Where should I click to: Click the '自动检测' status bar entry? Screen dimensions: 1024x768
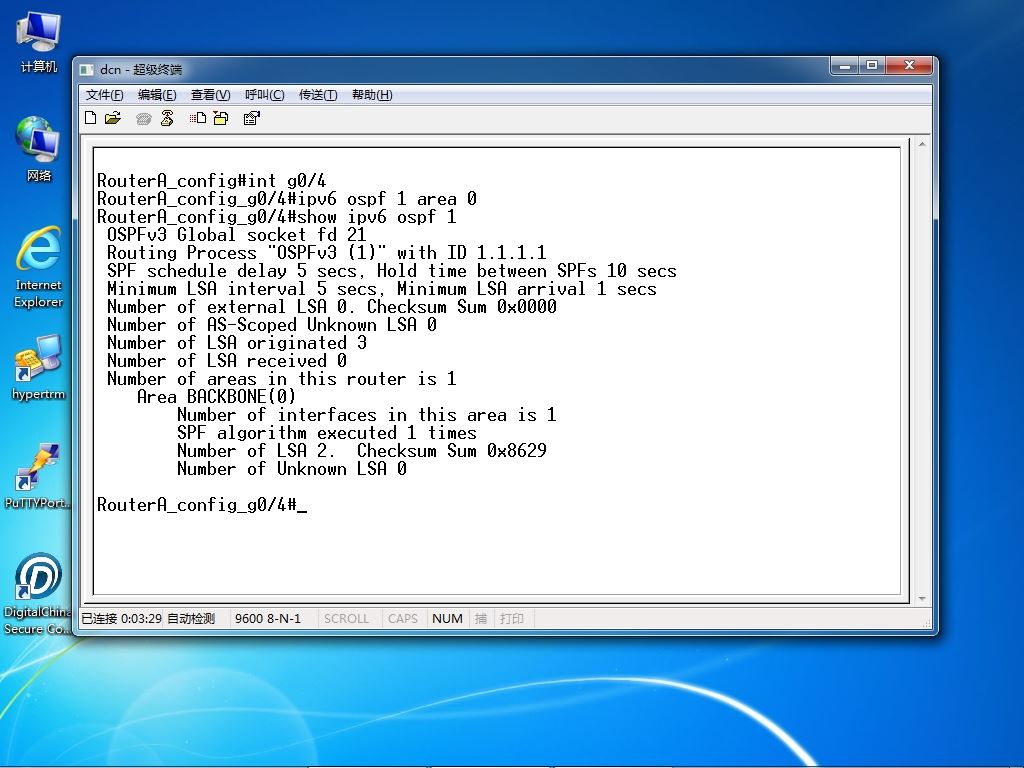[191, 618]
